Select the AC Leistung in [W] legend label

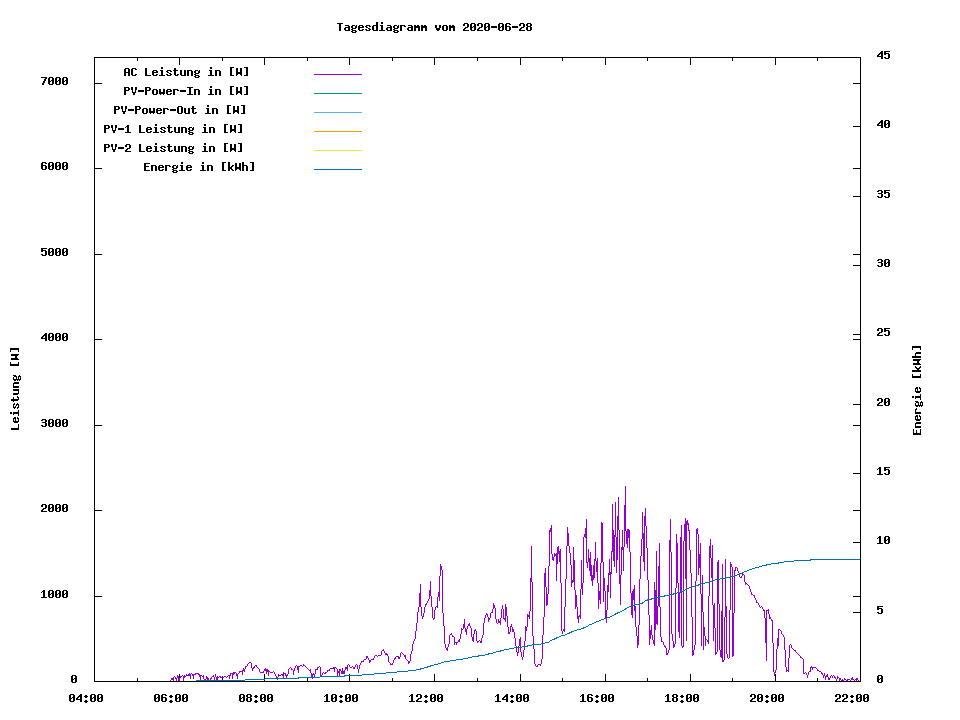[186, 72]
